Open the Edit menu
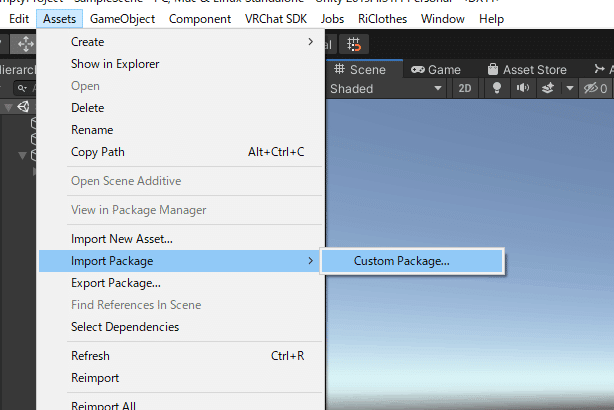Viewport: 614px width, 410px height. point(19,19)
